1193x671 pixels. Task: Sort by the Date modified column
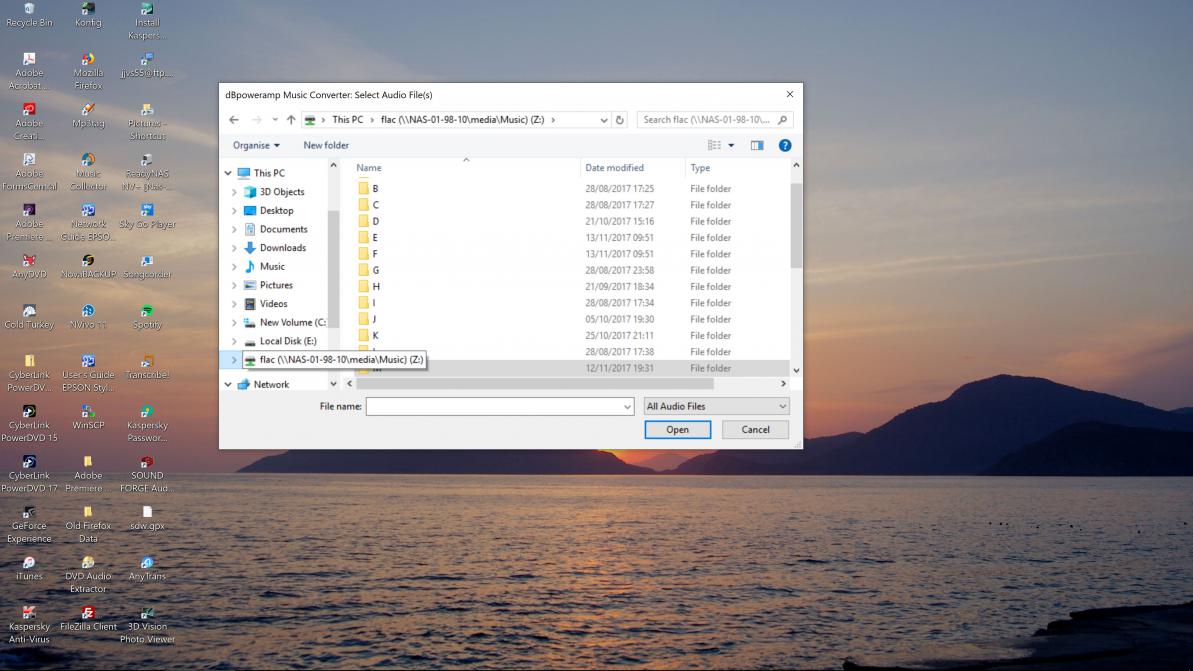coord(614,168)
